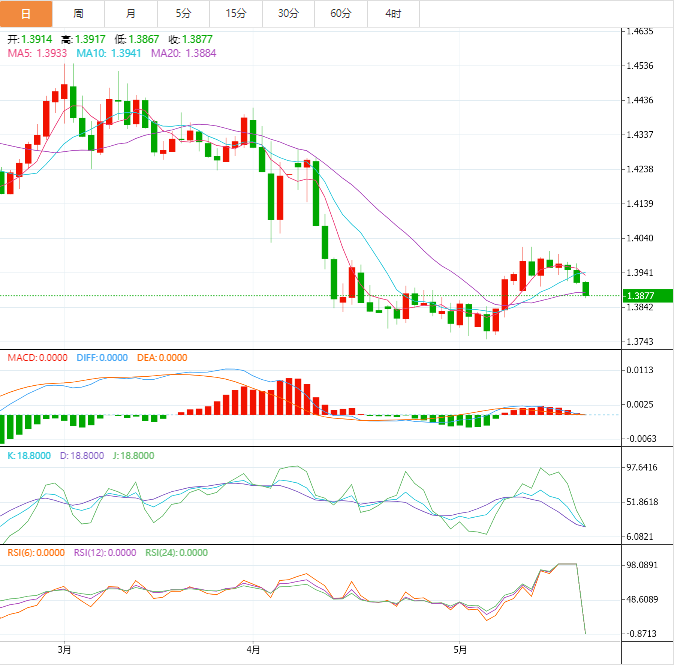
Task: Click the MACD: 0.0000 label
Action: tap(38, 358)
